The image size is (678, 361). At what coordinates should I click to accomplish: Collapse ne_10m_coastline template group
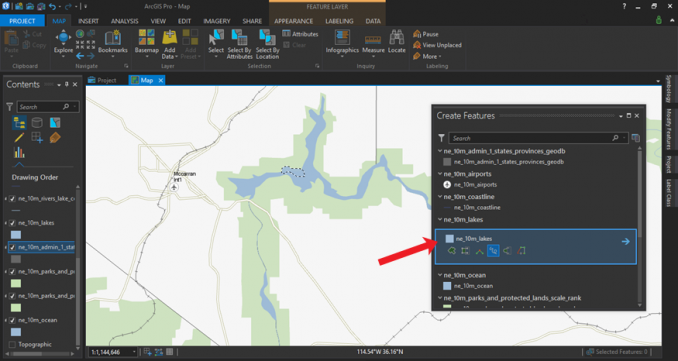point(440,197)
